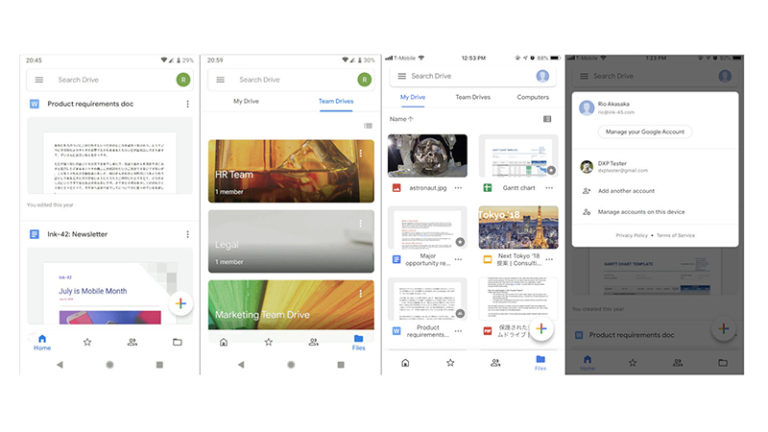Open the Product requirements doc text preview

click(x=110, y=156)
